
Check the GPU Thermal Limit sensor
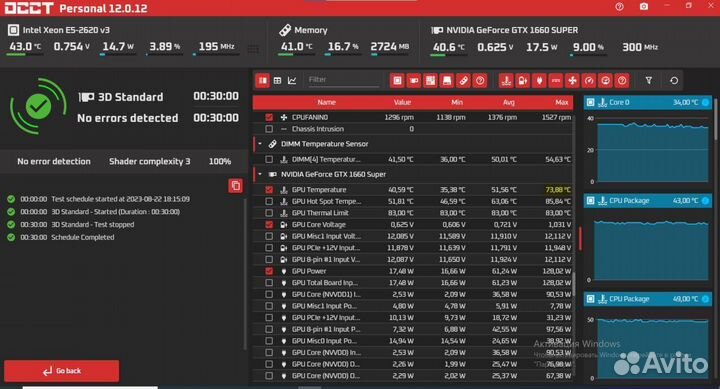pos(269,213)
